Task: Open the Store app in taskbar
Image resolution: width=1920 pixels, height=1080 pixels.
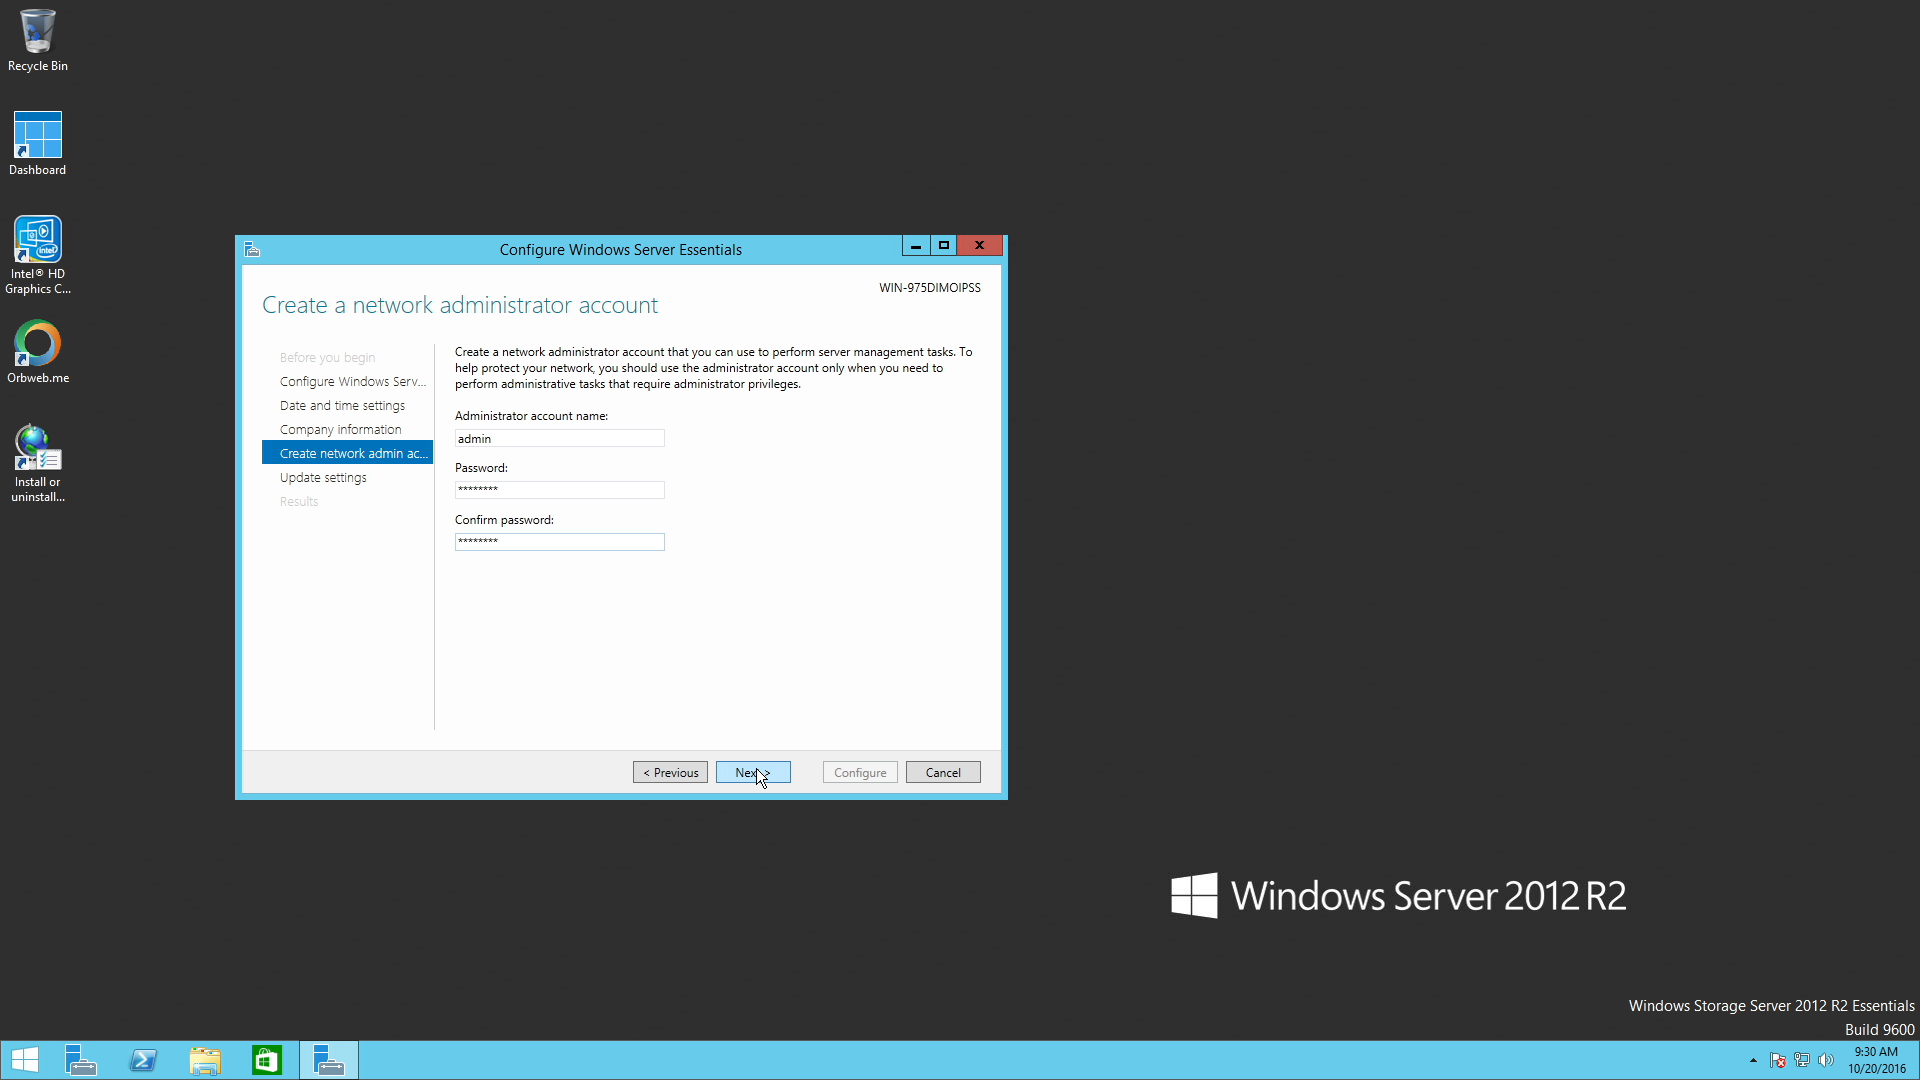Action: [x=267, y=1060]
